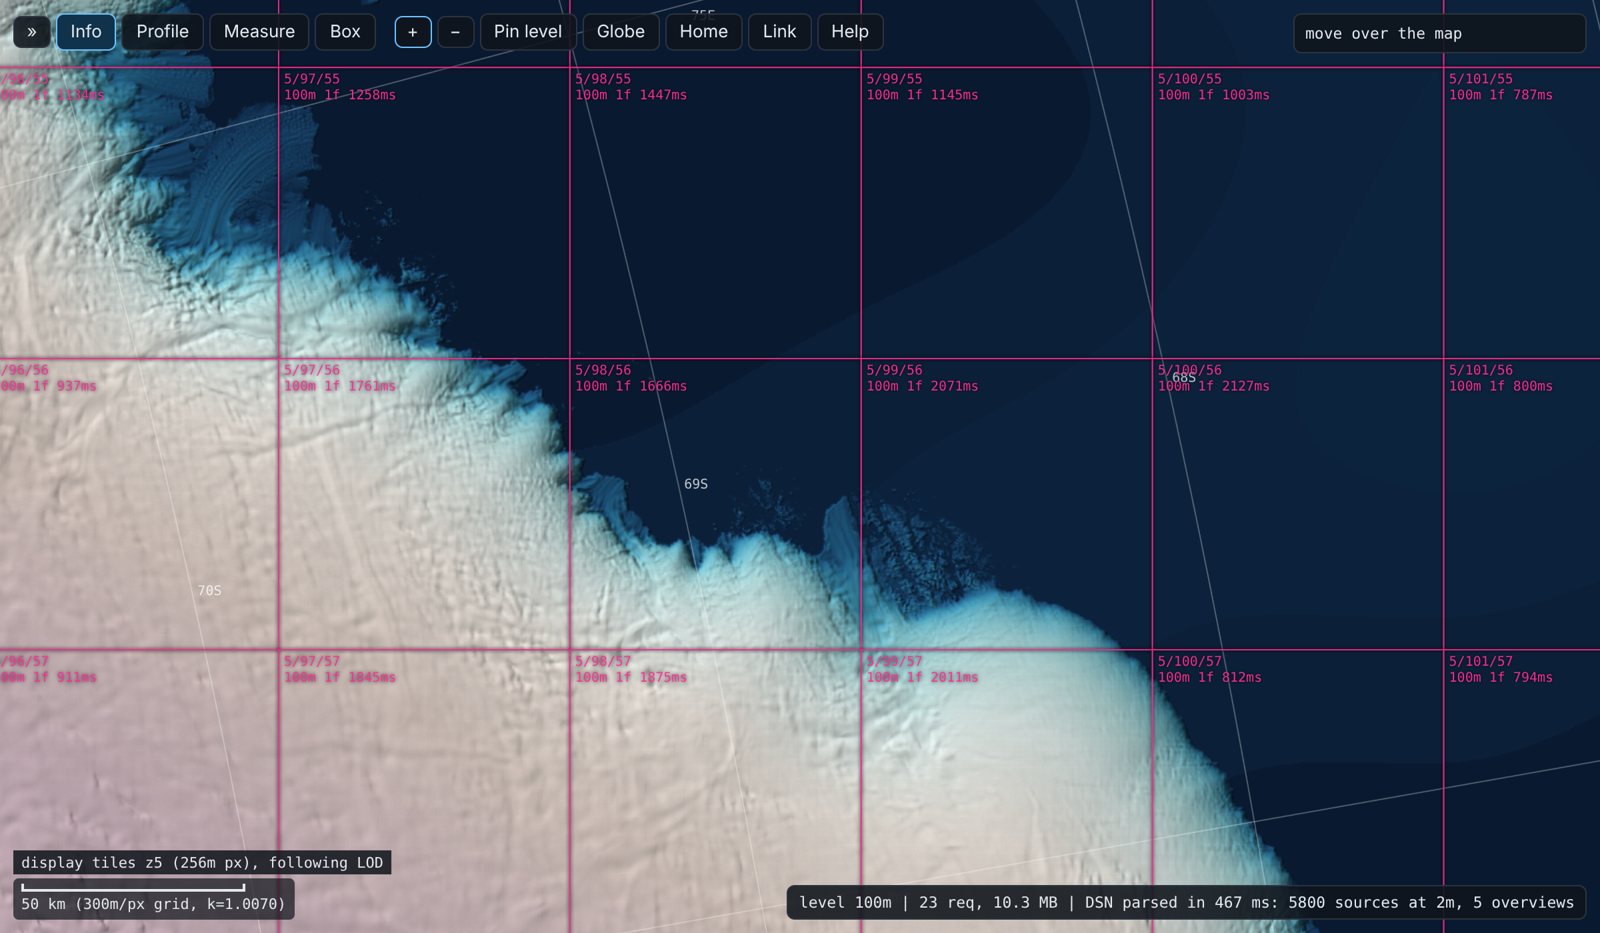Click the tile label 5/101/55

(1481, 79)
